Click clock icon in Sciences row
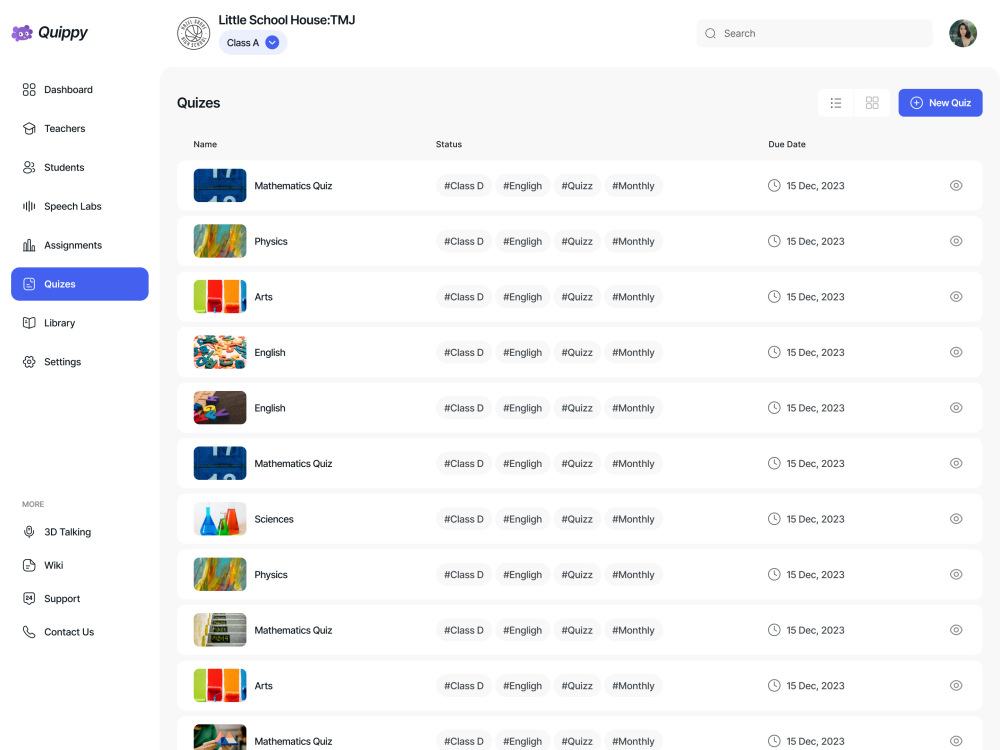 [x=774, y=519]
